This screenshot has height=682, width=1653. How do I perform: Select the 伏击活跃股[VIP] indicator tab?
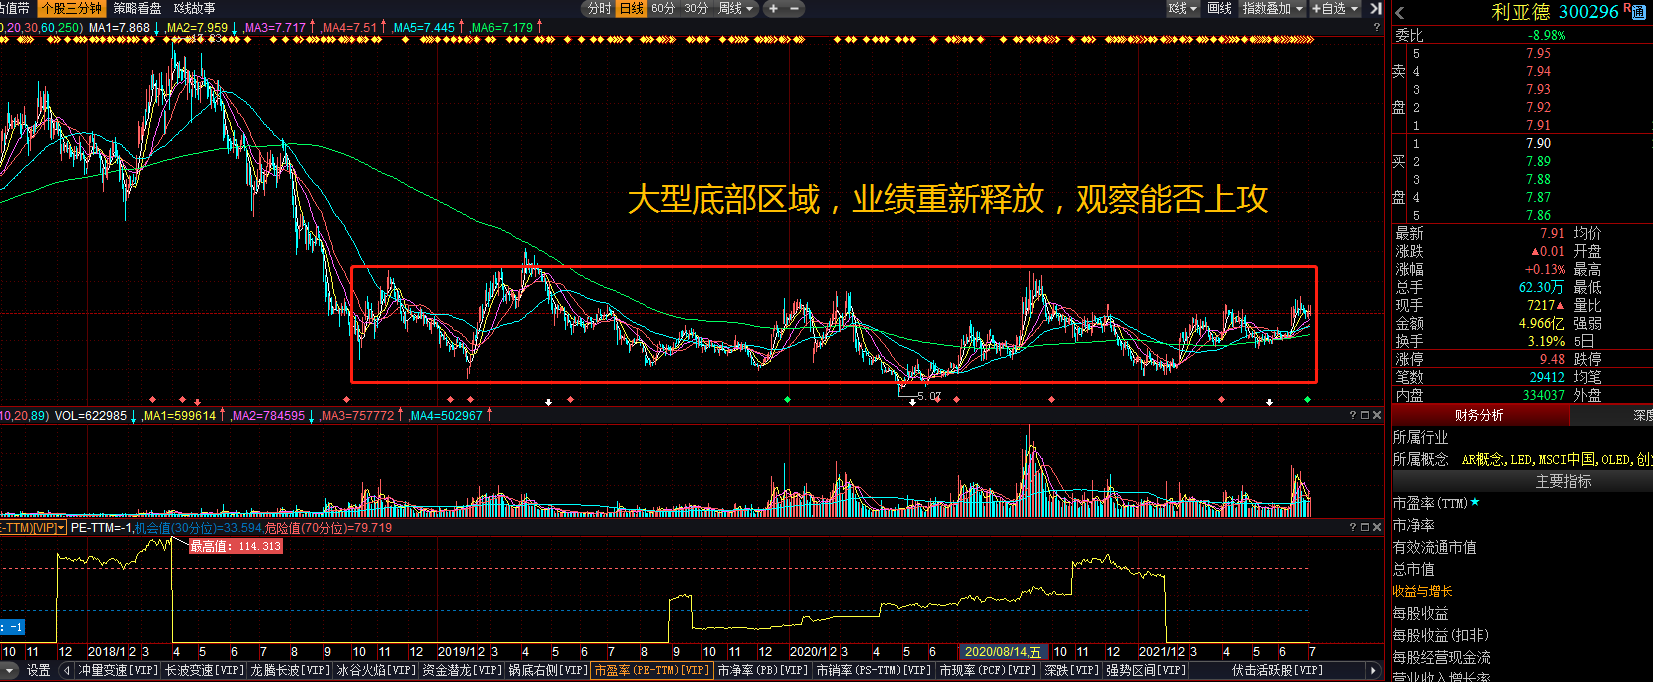1277,670
